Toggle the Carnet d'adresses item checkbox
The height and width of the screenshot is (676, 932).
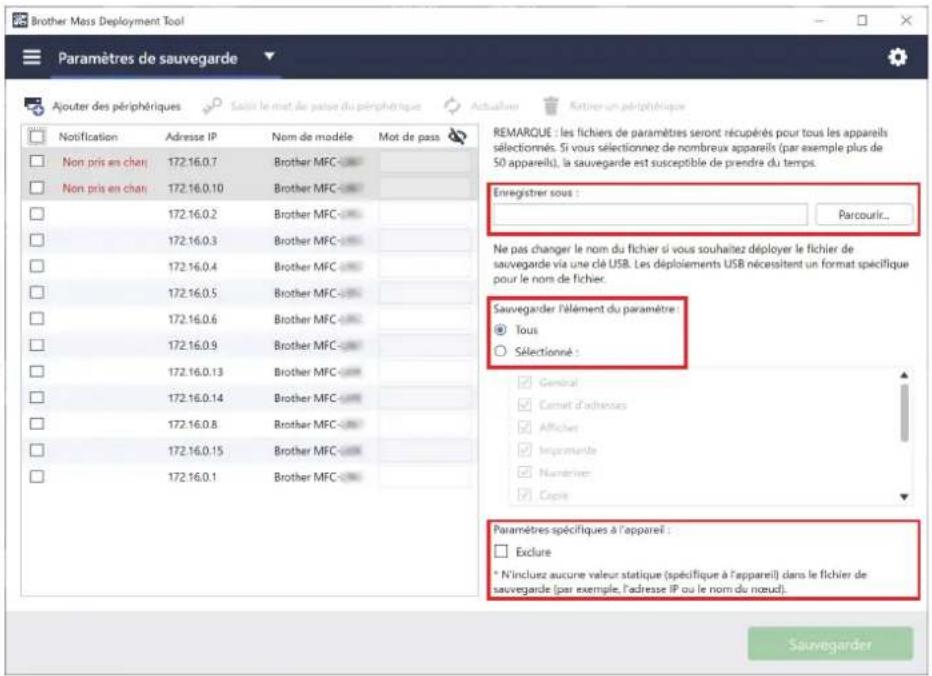point(524,405)
